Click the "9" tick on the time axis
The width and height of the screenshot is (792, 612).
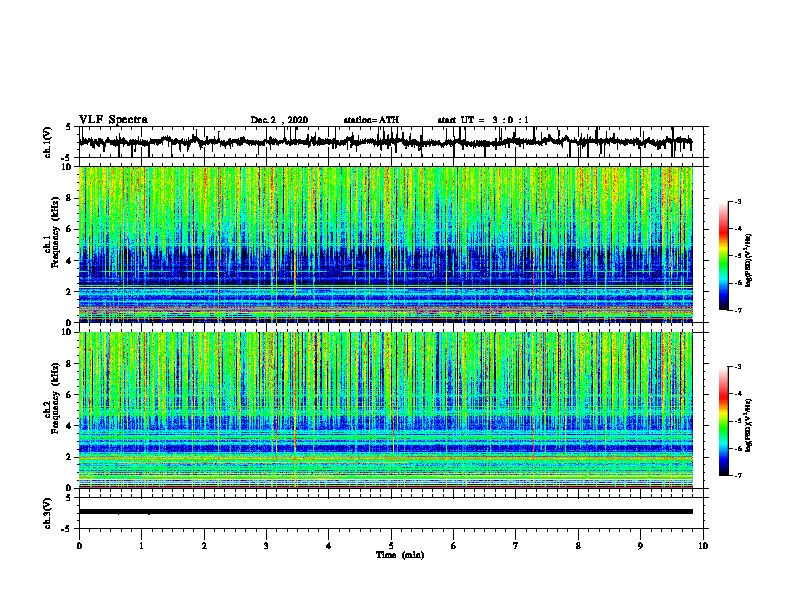pyautogui.click(x=640, y=546)
